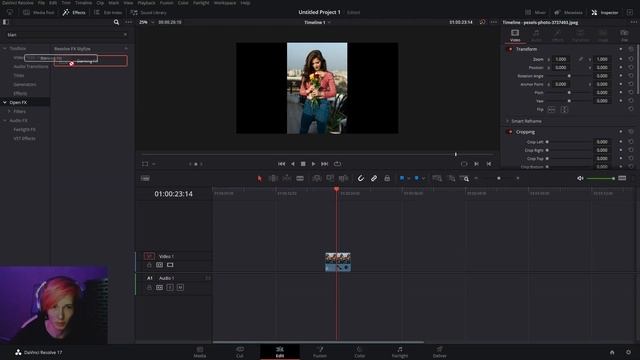
Task: Adjust the green volume slider
Action: [600, 178]
